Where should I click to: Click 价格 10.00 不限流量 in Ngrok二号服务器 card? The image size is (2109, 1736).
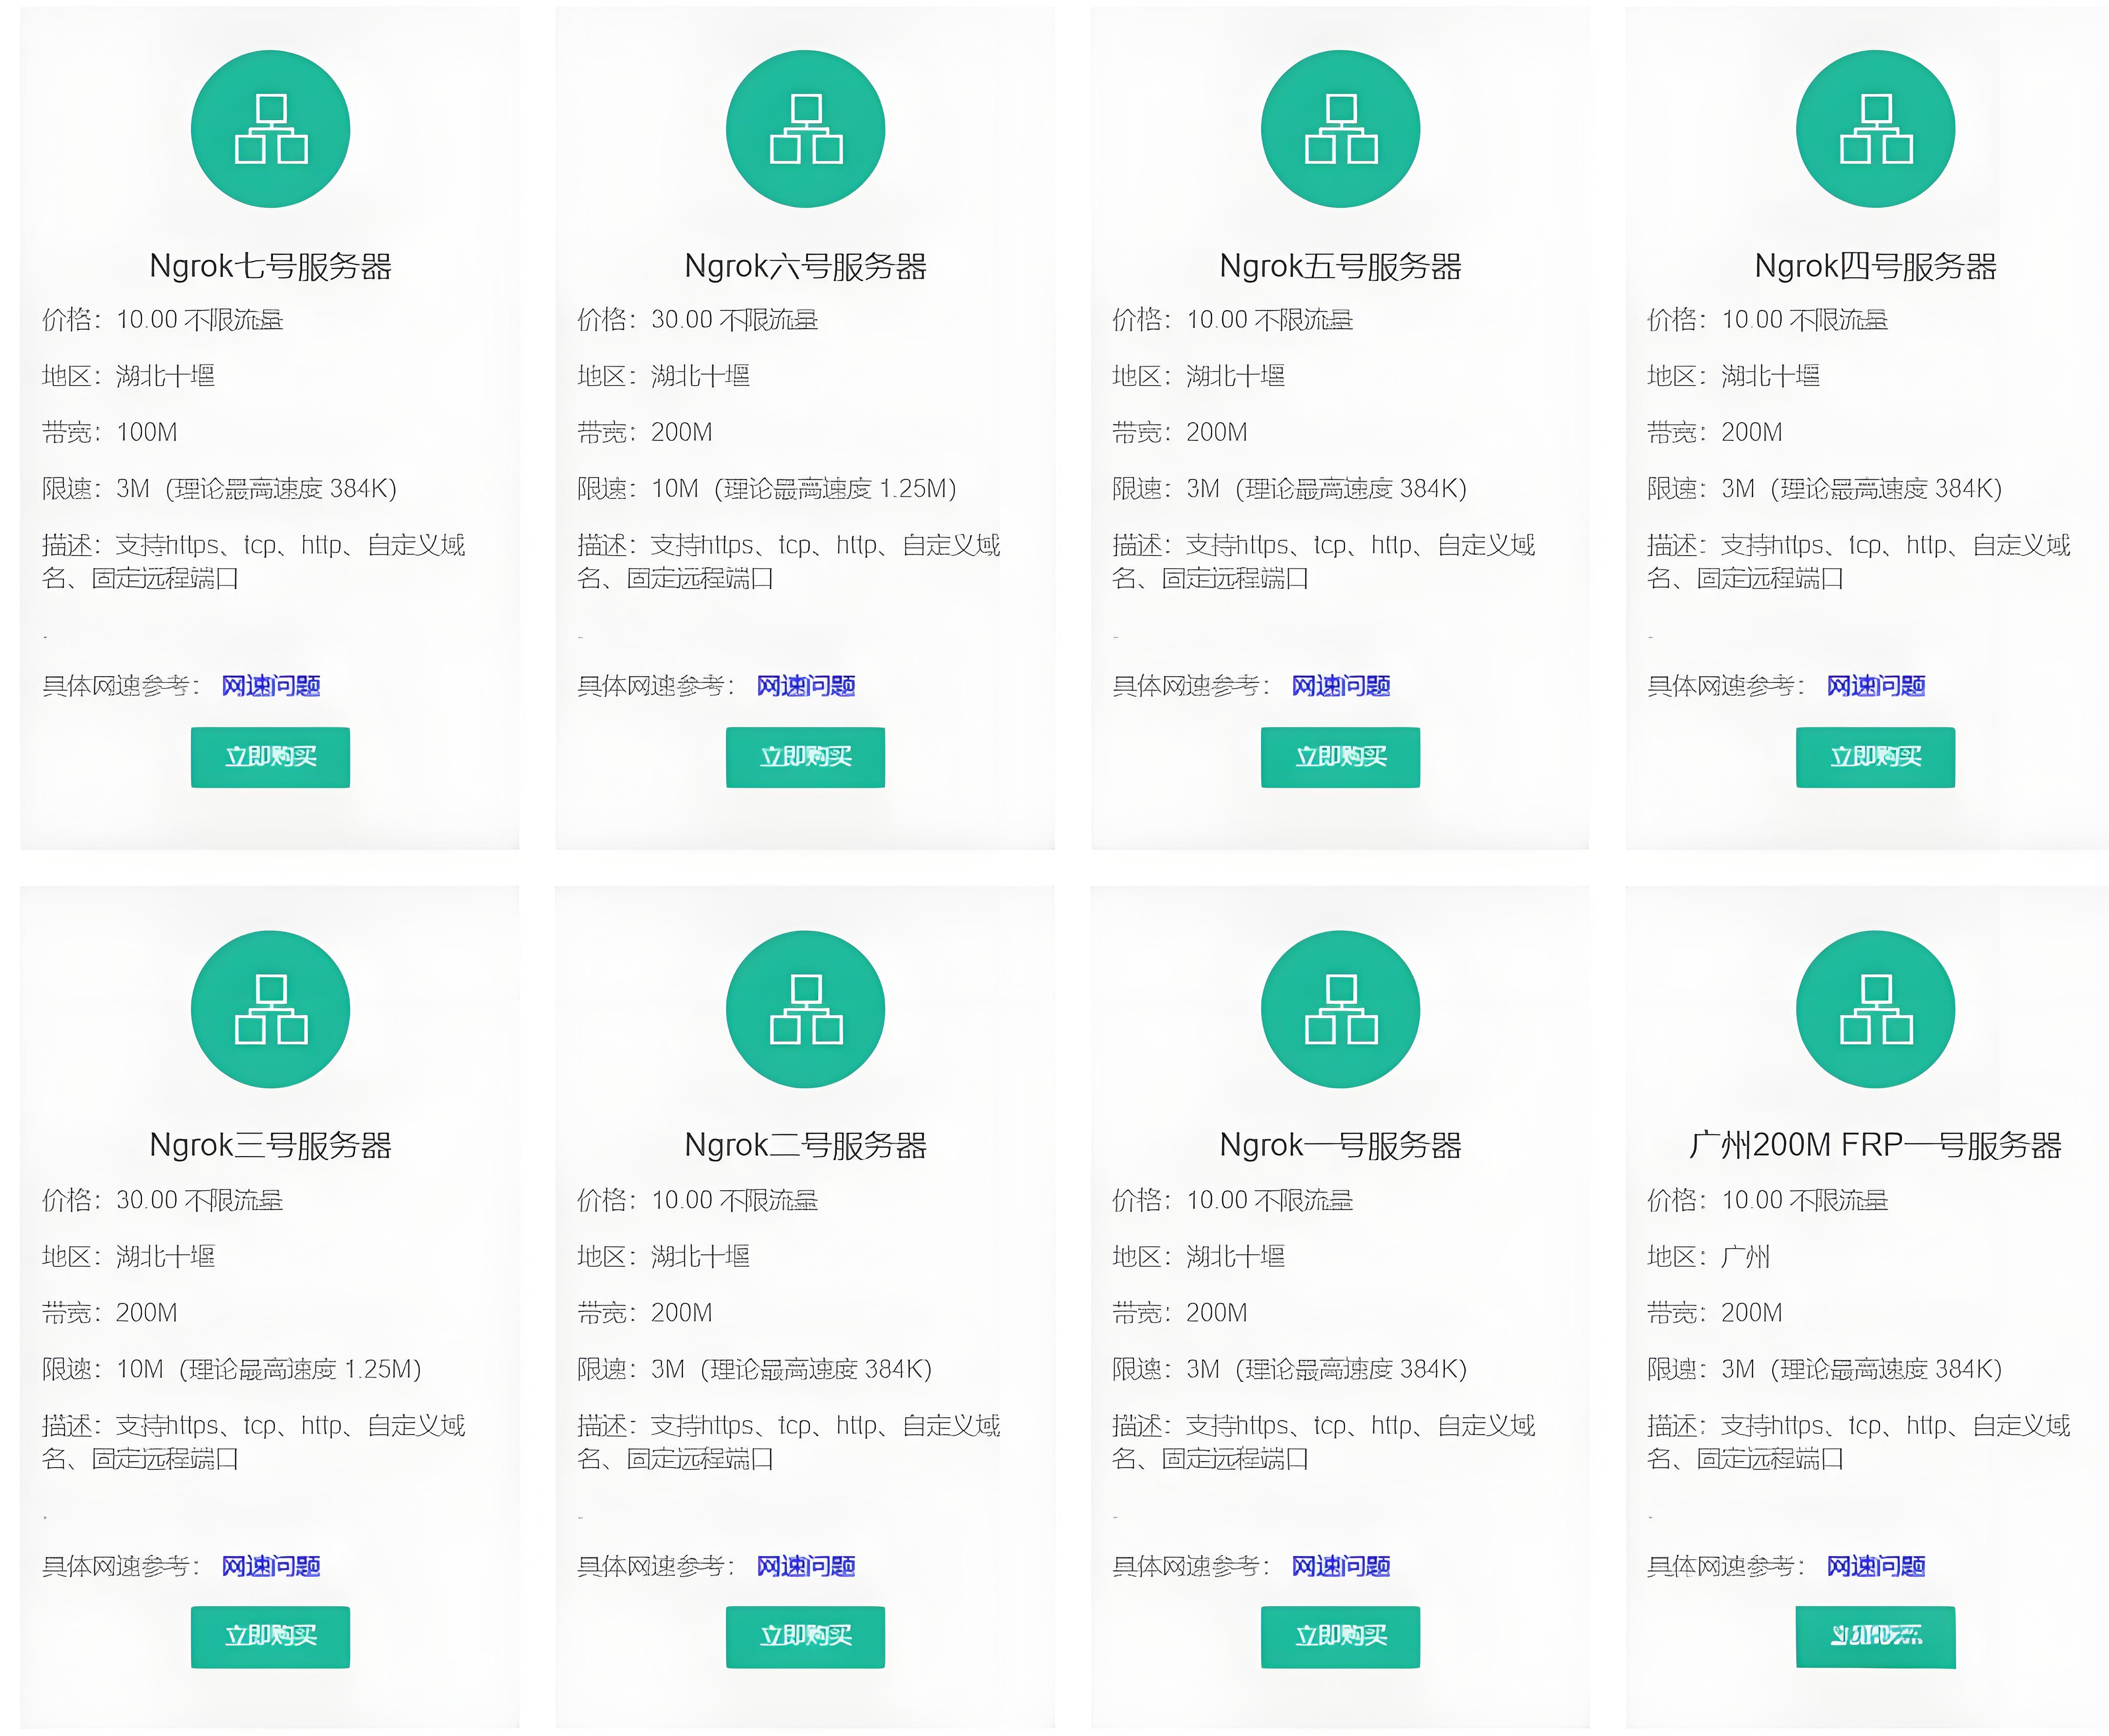(x=697, y=1200)
